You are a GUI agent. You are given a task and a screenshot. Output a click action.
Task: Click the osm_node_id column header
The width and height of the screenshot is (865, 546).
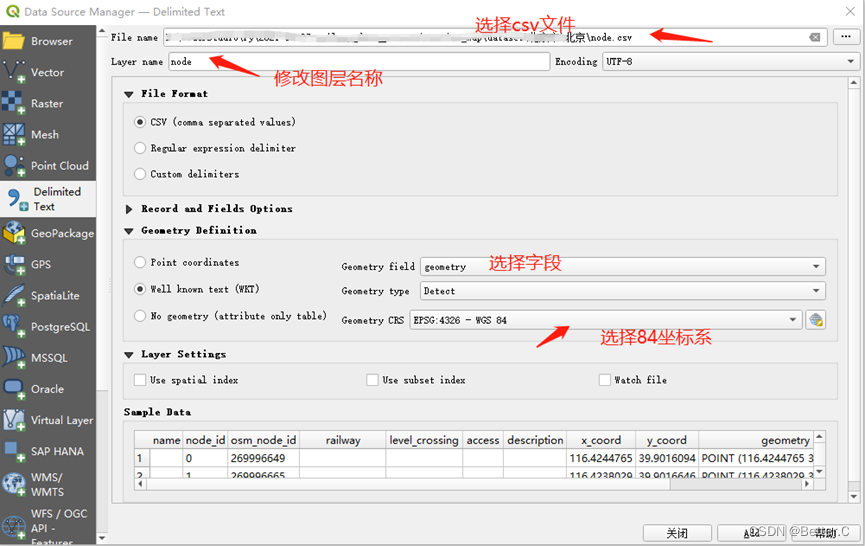pyautogui.click(x=263, y=440)
